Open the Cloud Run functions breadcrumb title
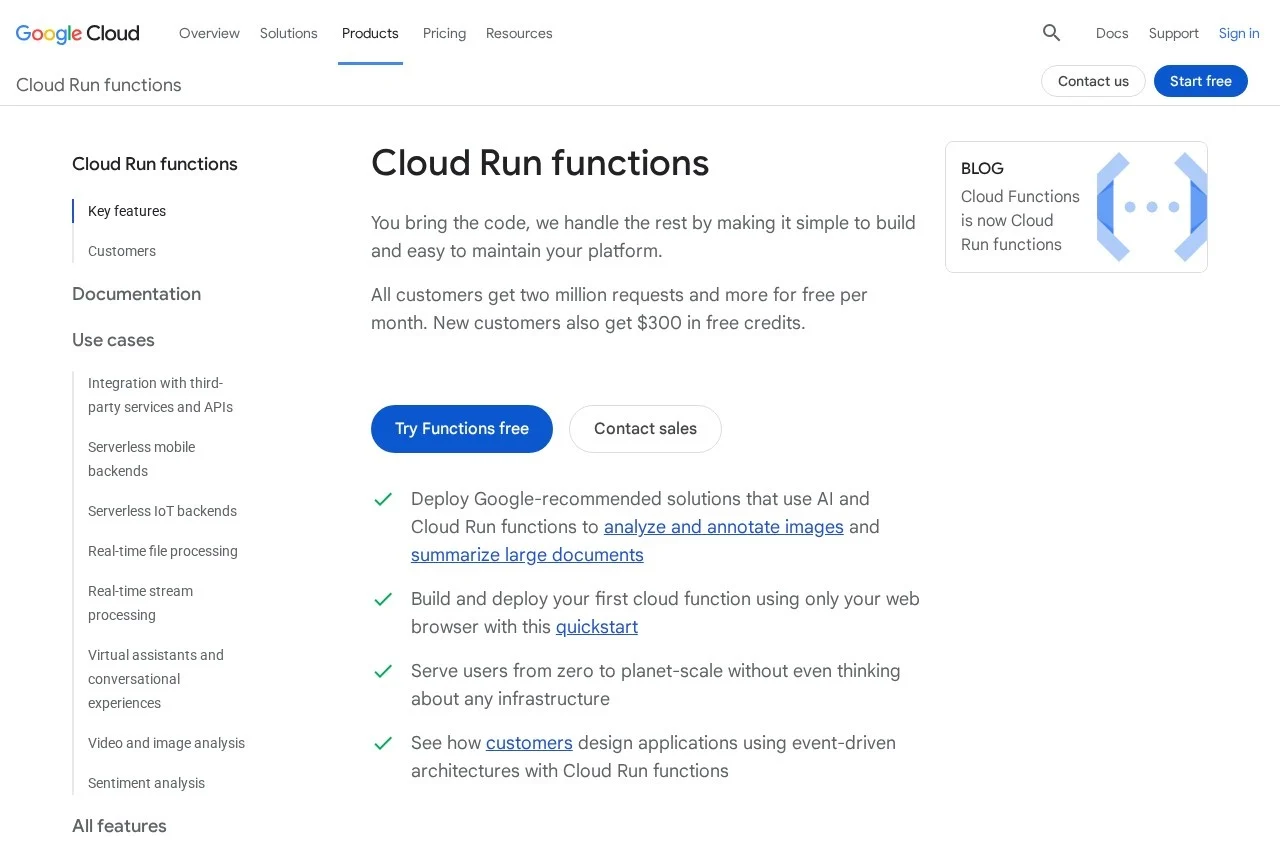This screenshot has height=850, width=1280. tap(99, 85)
